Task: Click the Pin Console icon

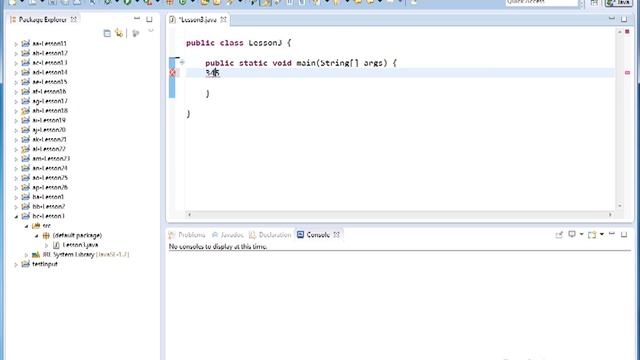Action: click(x=559, y=234)
